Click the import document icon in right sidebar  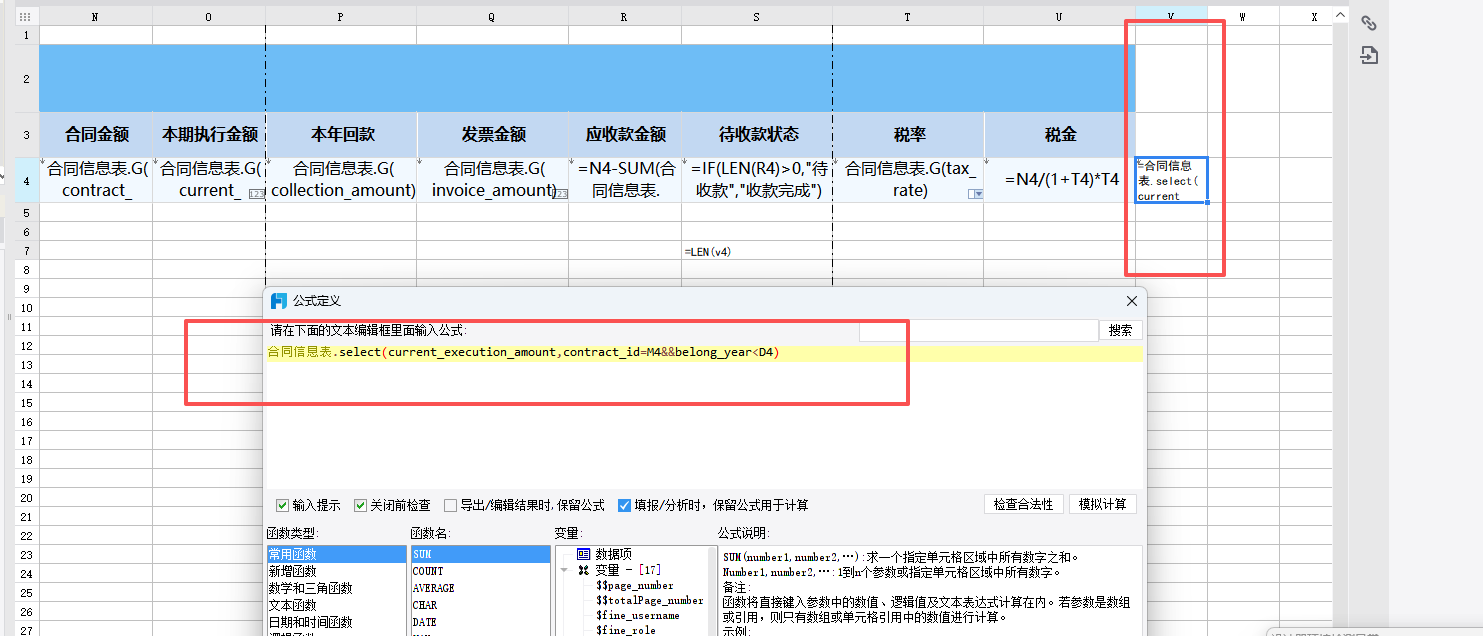(1369, 55)
